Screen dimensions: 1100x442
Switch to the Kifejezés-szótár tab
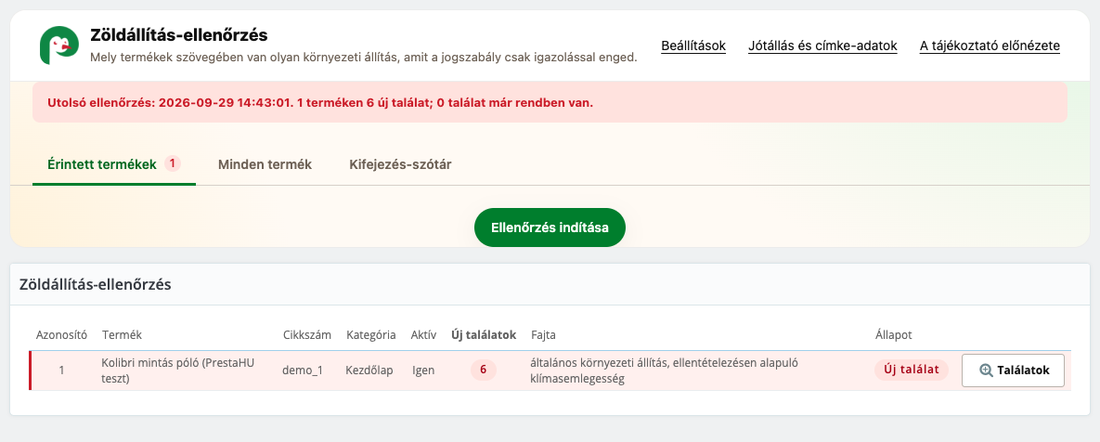(x=401, y=164)
